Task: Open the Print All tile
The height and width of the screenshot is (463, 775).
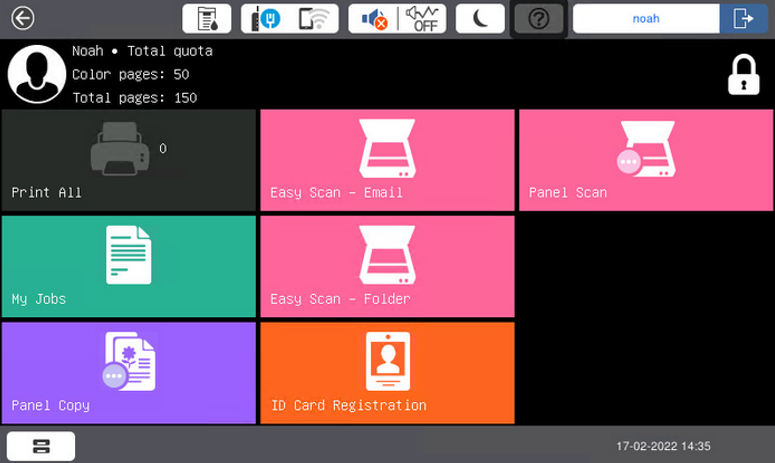Action: (129, 160)
